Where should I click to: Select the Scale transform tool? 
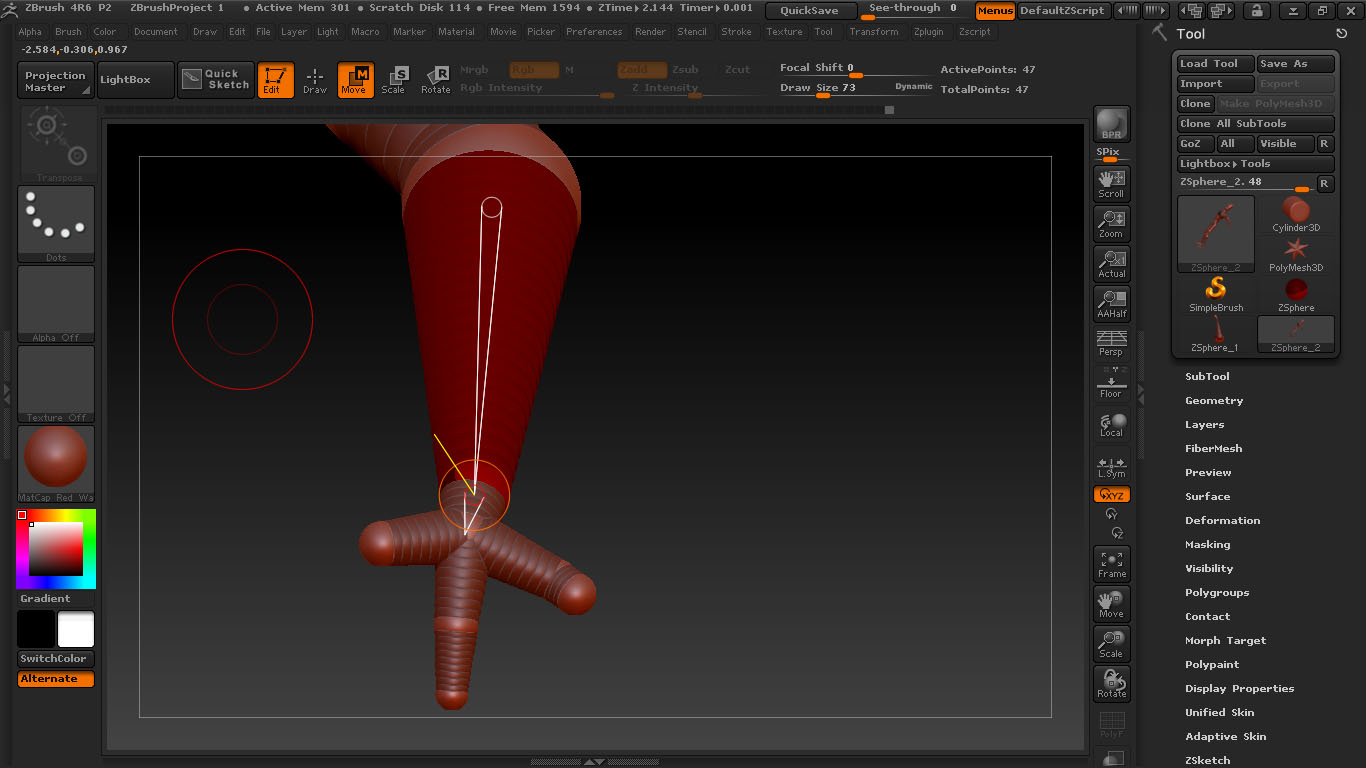394,80
